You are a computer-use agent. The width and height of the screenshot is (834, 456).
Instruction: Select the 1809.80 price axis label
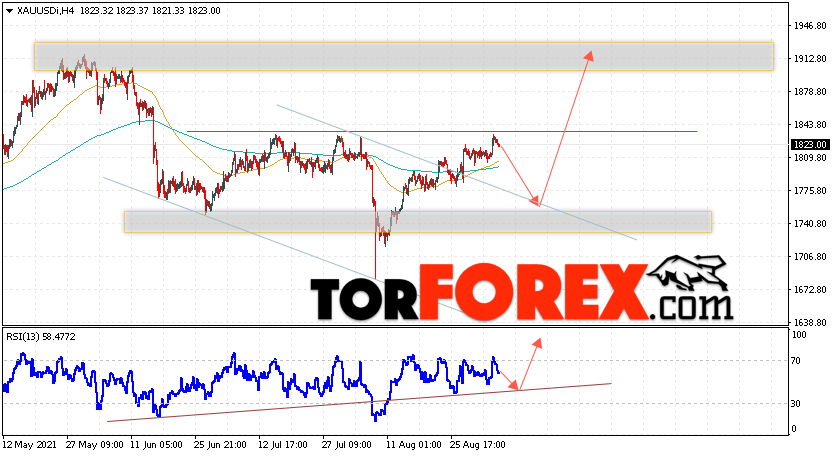click(x=810, y=157)
